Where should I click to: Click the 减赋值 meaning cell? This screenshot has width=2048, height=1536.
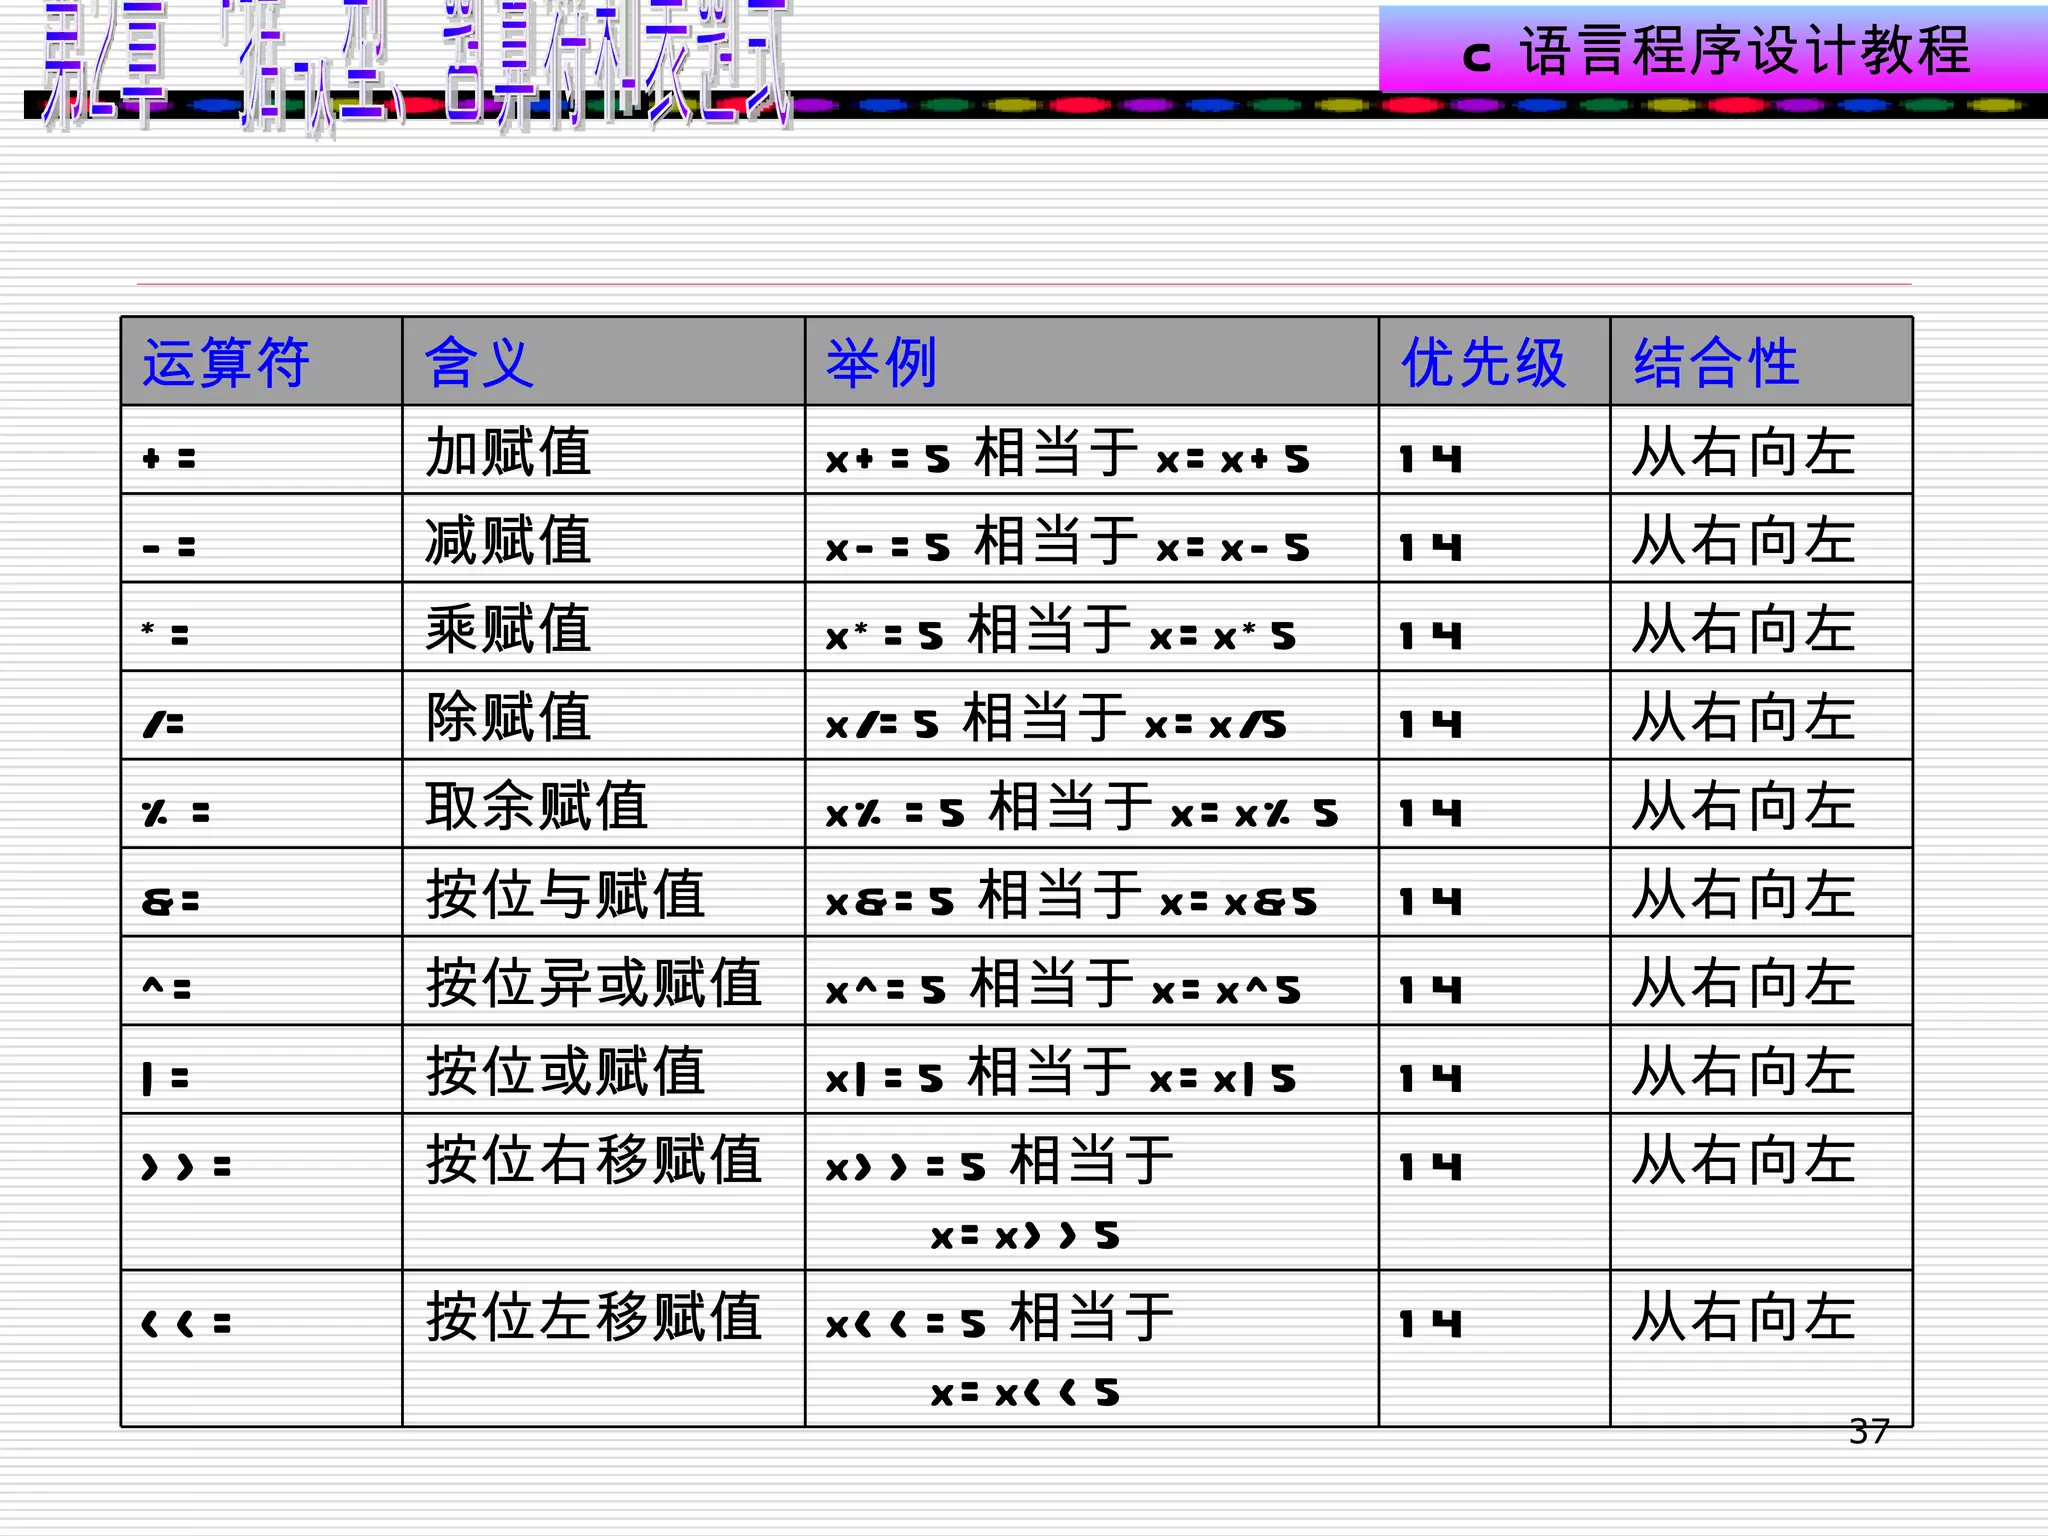604,538
